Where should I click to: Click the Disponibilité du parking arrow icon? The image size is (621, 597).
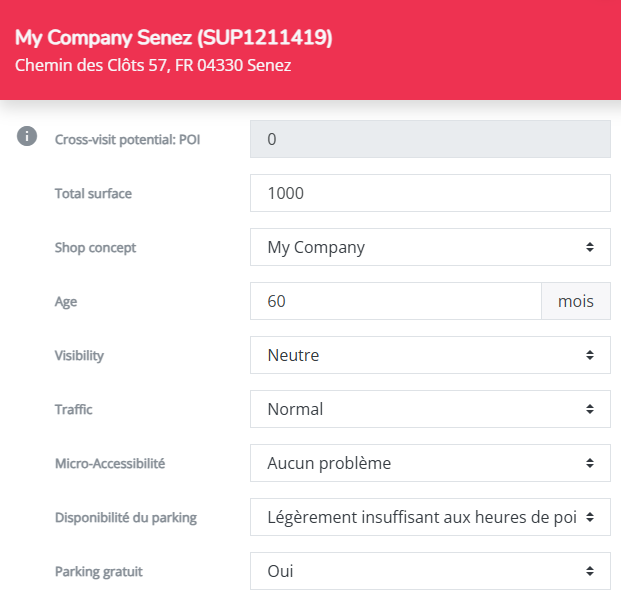590,517
